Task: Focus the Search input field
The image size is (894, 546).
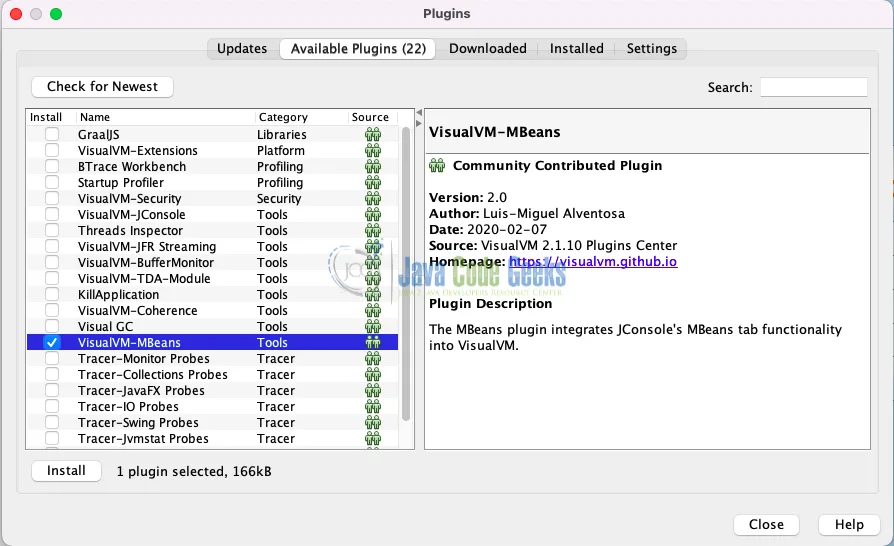Action: tap(814, 87)
